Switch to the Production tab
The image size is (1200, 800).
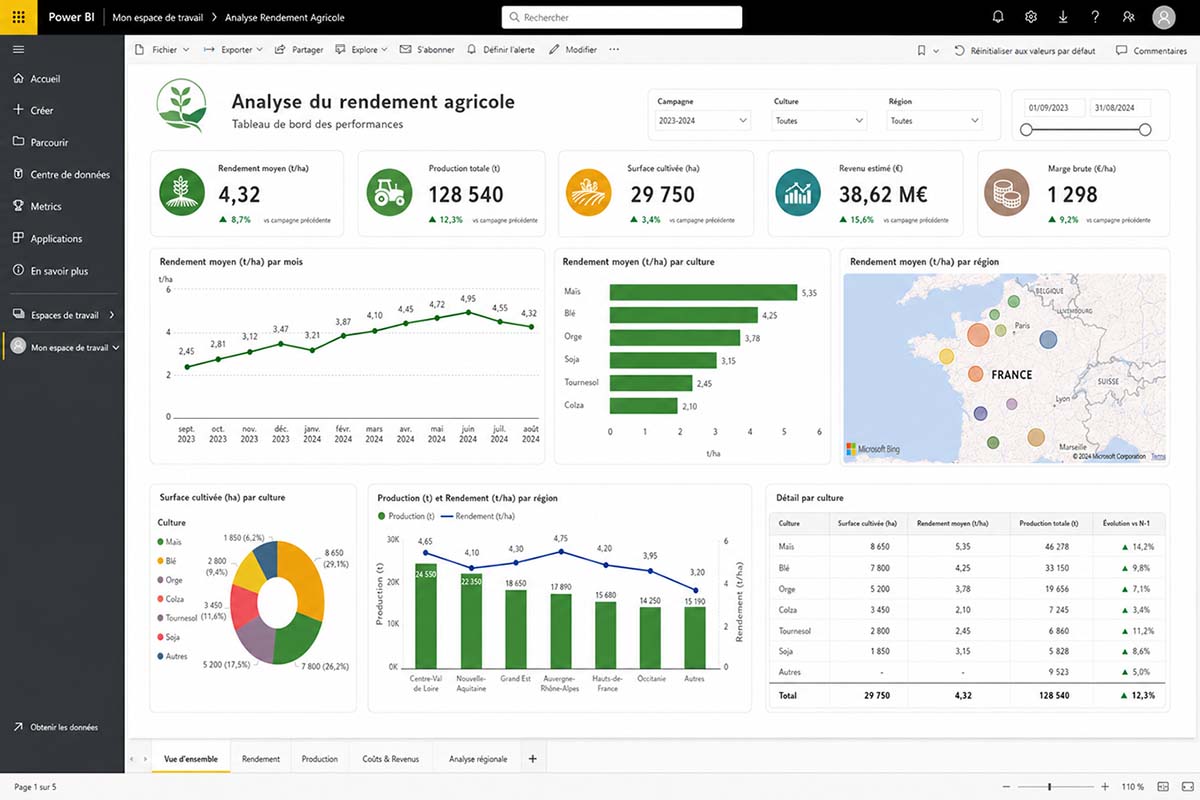(x=320, y=759)
